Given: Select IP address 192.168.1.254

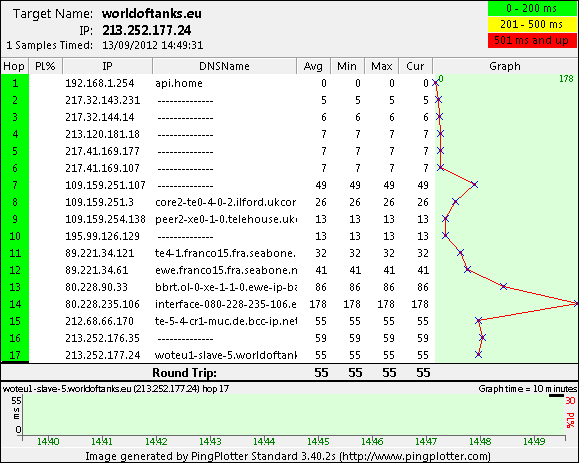Looking at the screenshot, I should click(x=100, y=83).
